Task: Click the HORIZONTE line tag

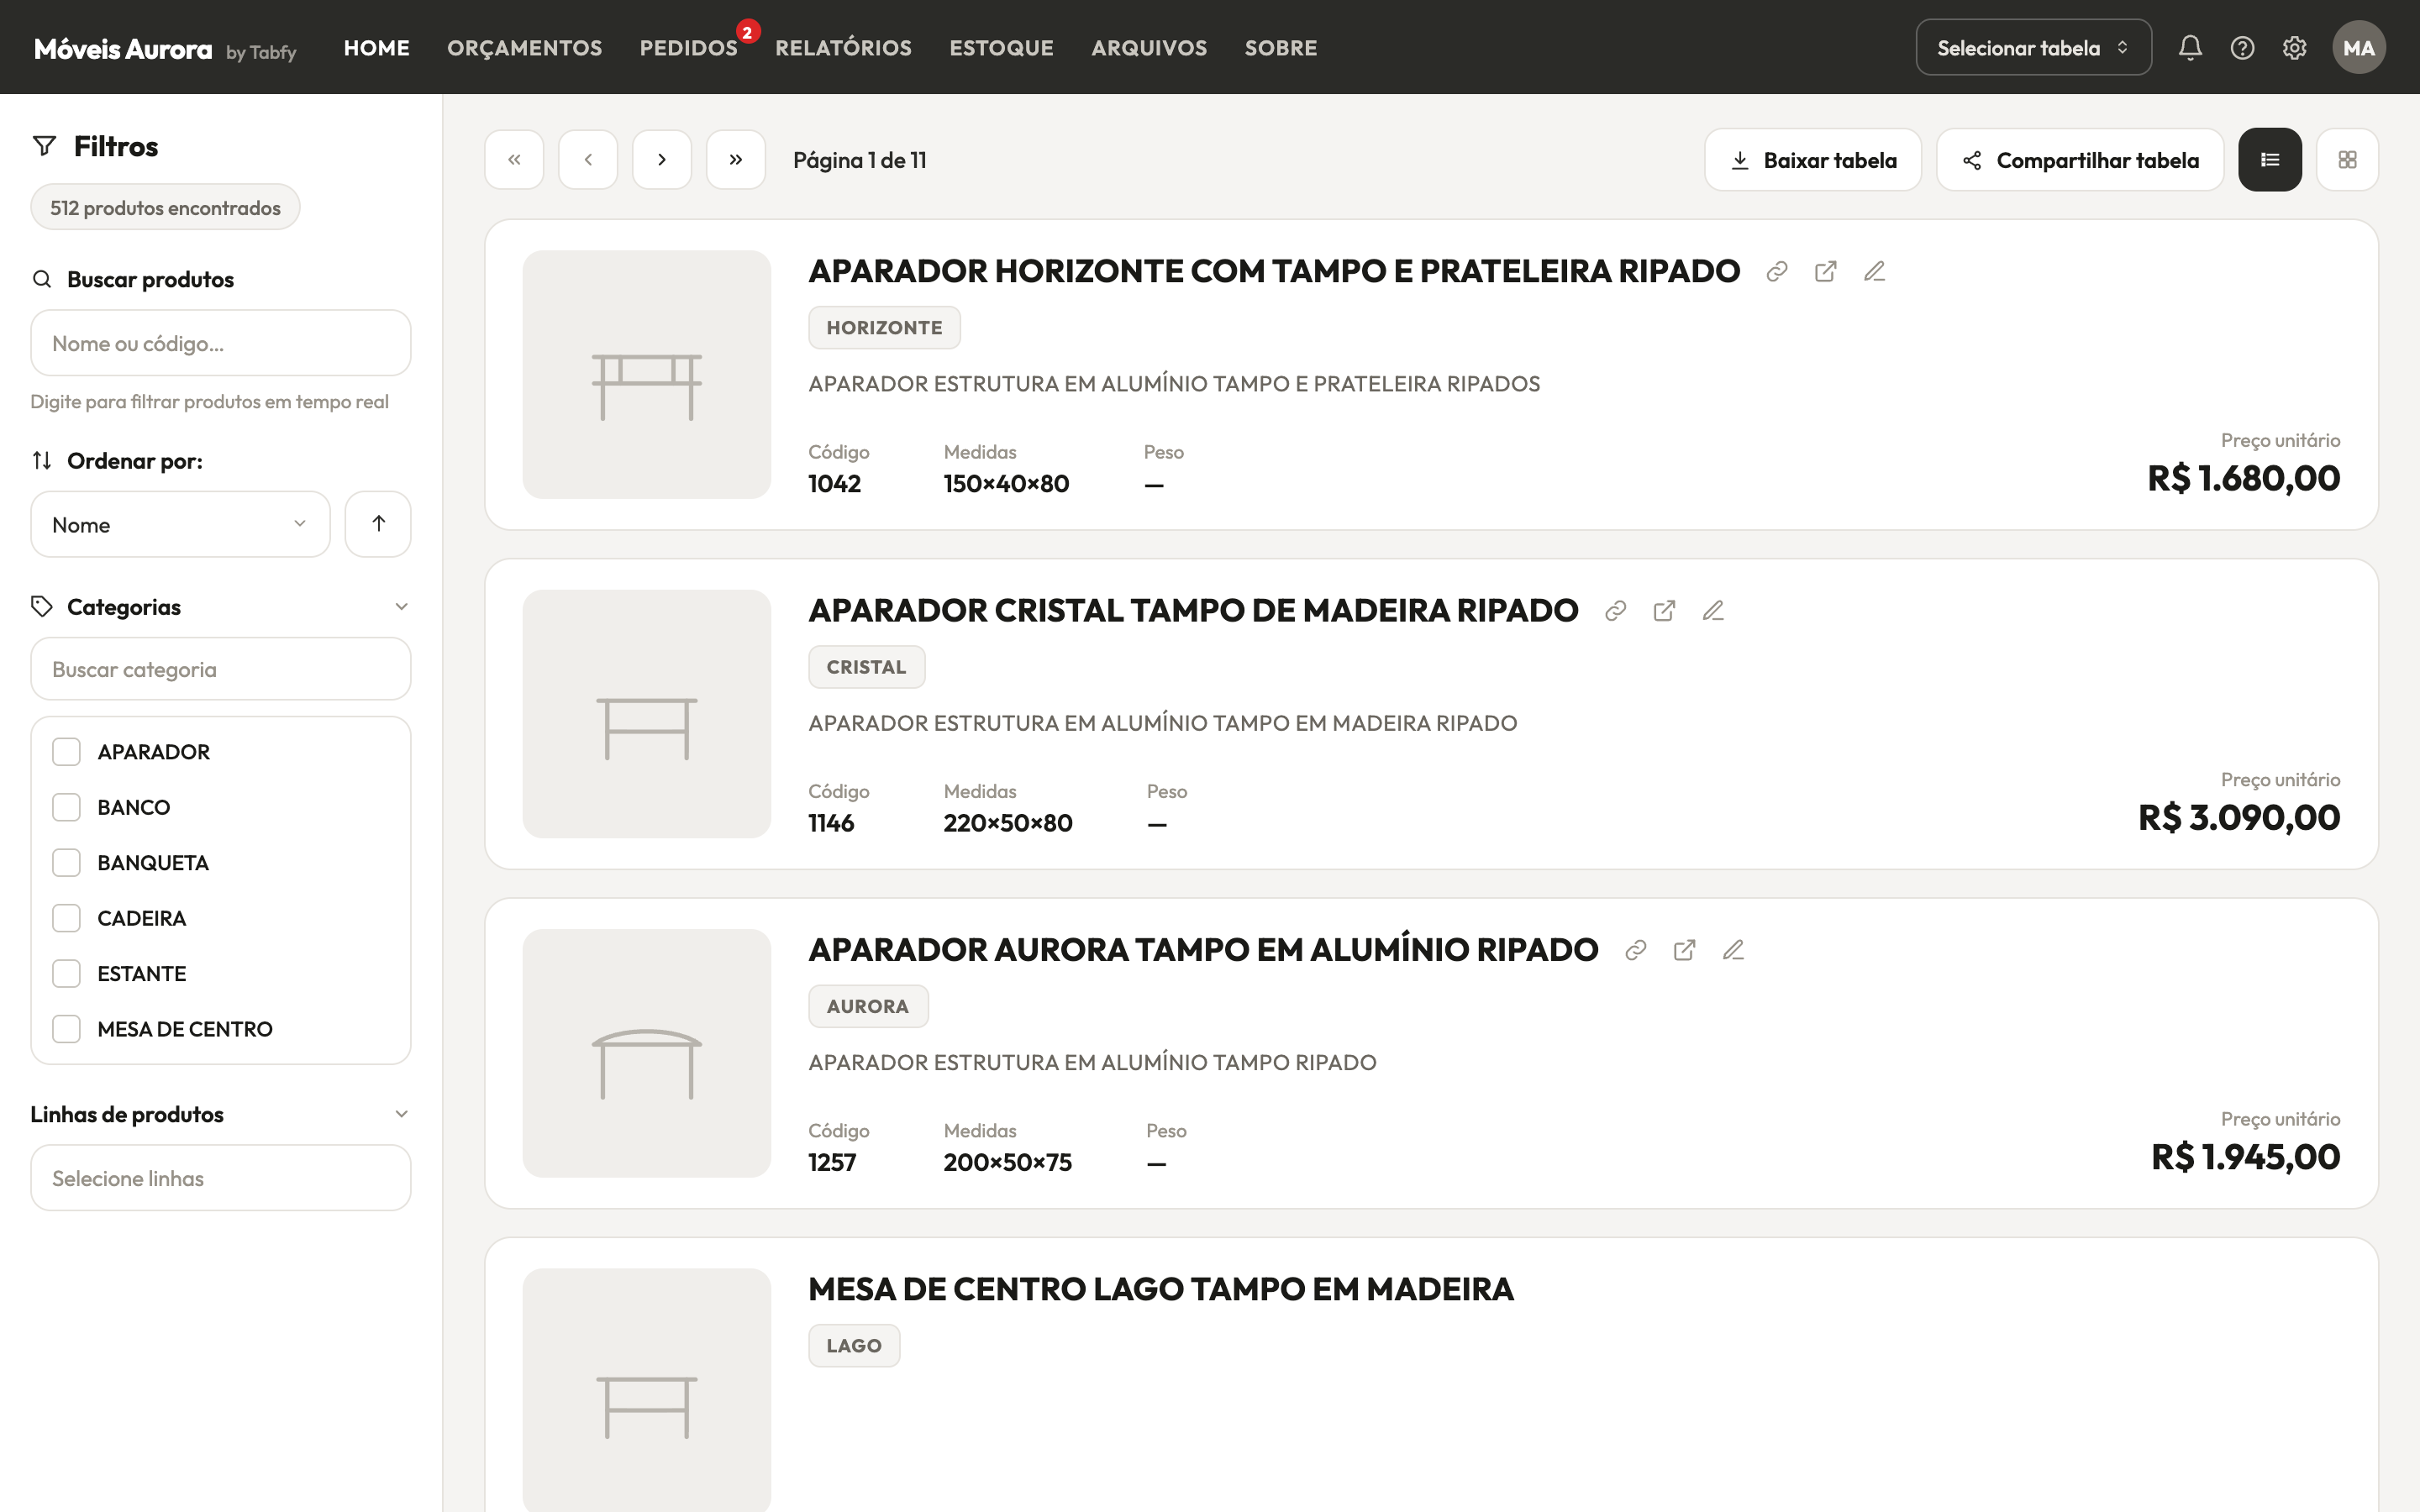Action: point(884,328)
